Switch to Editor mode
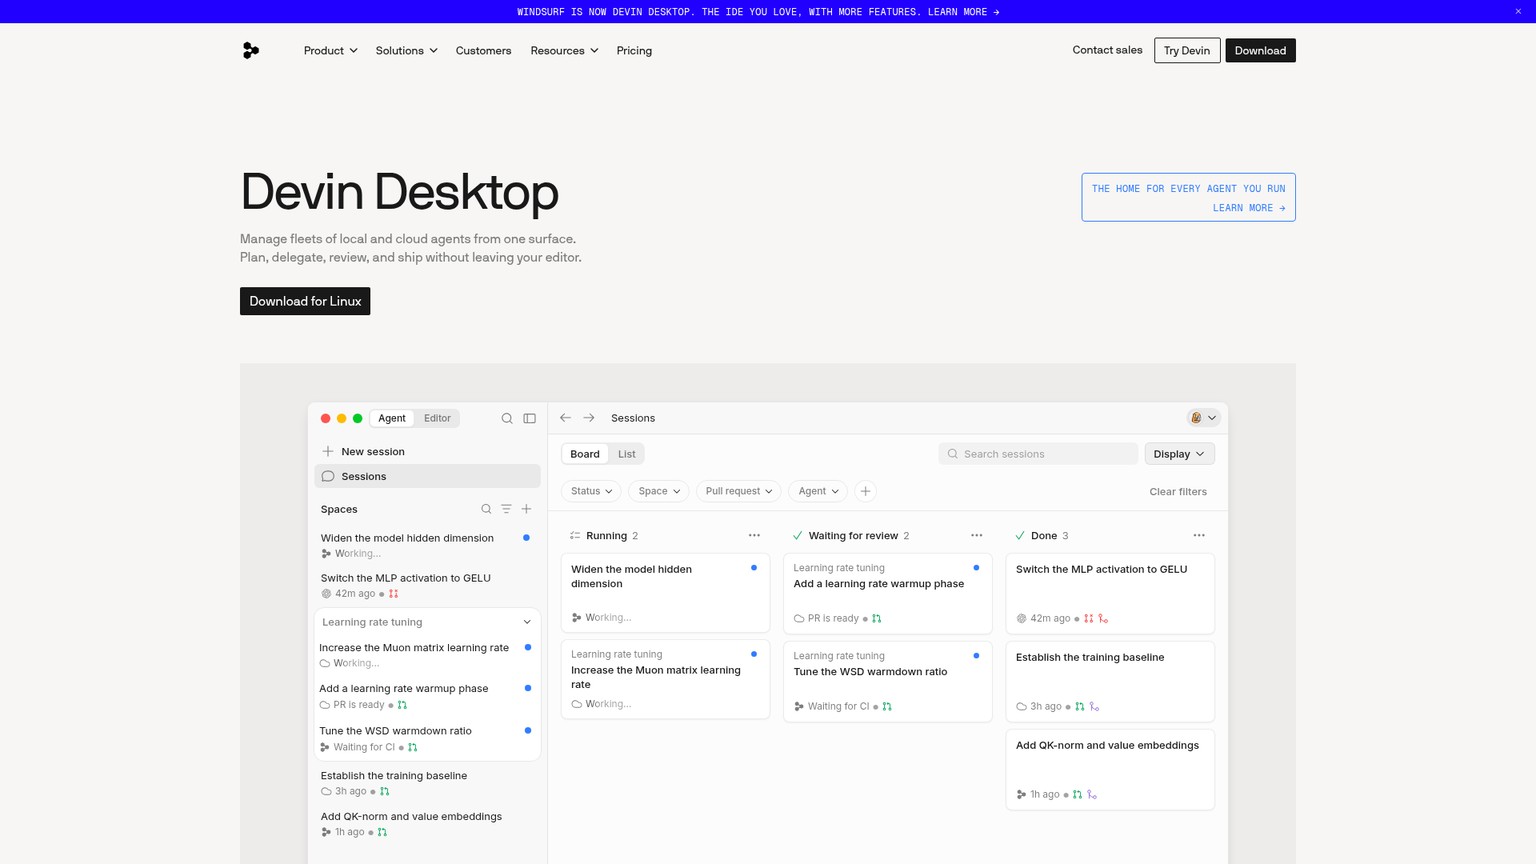The image size is (1536, 864). 437,418
